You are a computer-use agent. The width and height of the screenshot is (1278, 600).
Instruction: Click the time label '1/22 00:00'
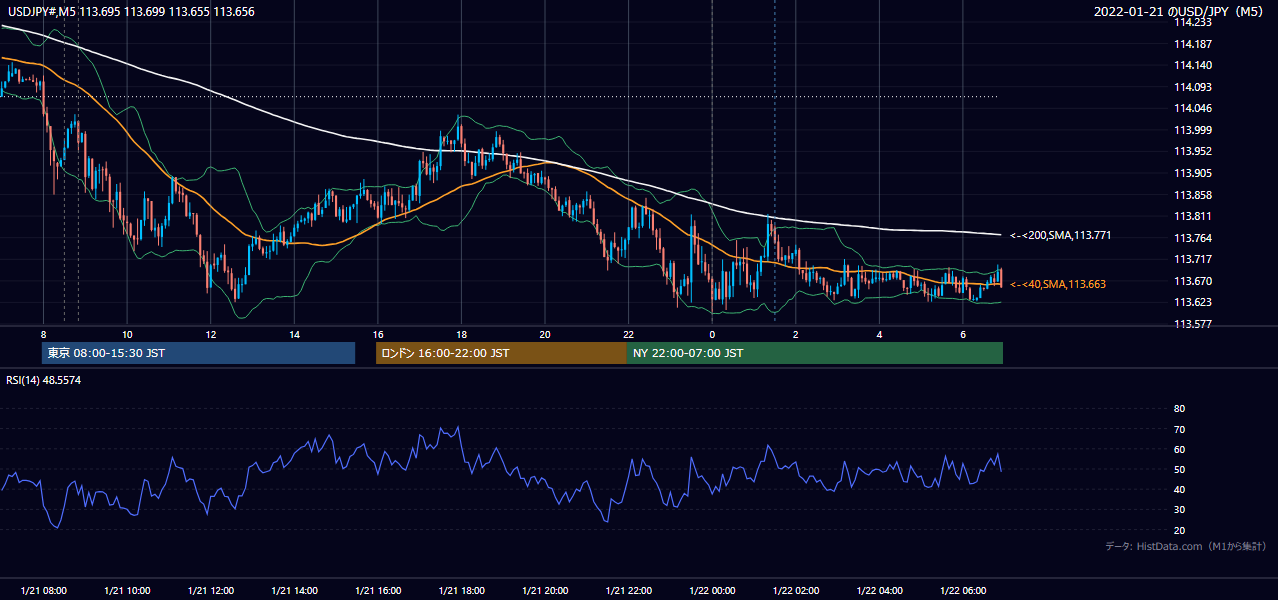pyautogui.click(x=712, y=591)
